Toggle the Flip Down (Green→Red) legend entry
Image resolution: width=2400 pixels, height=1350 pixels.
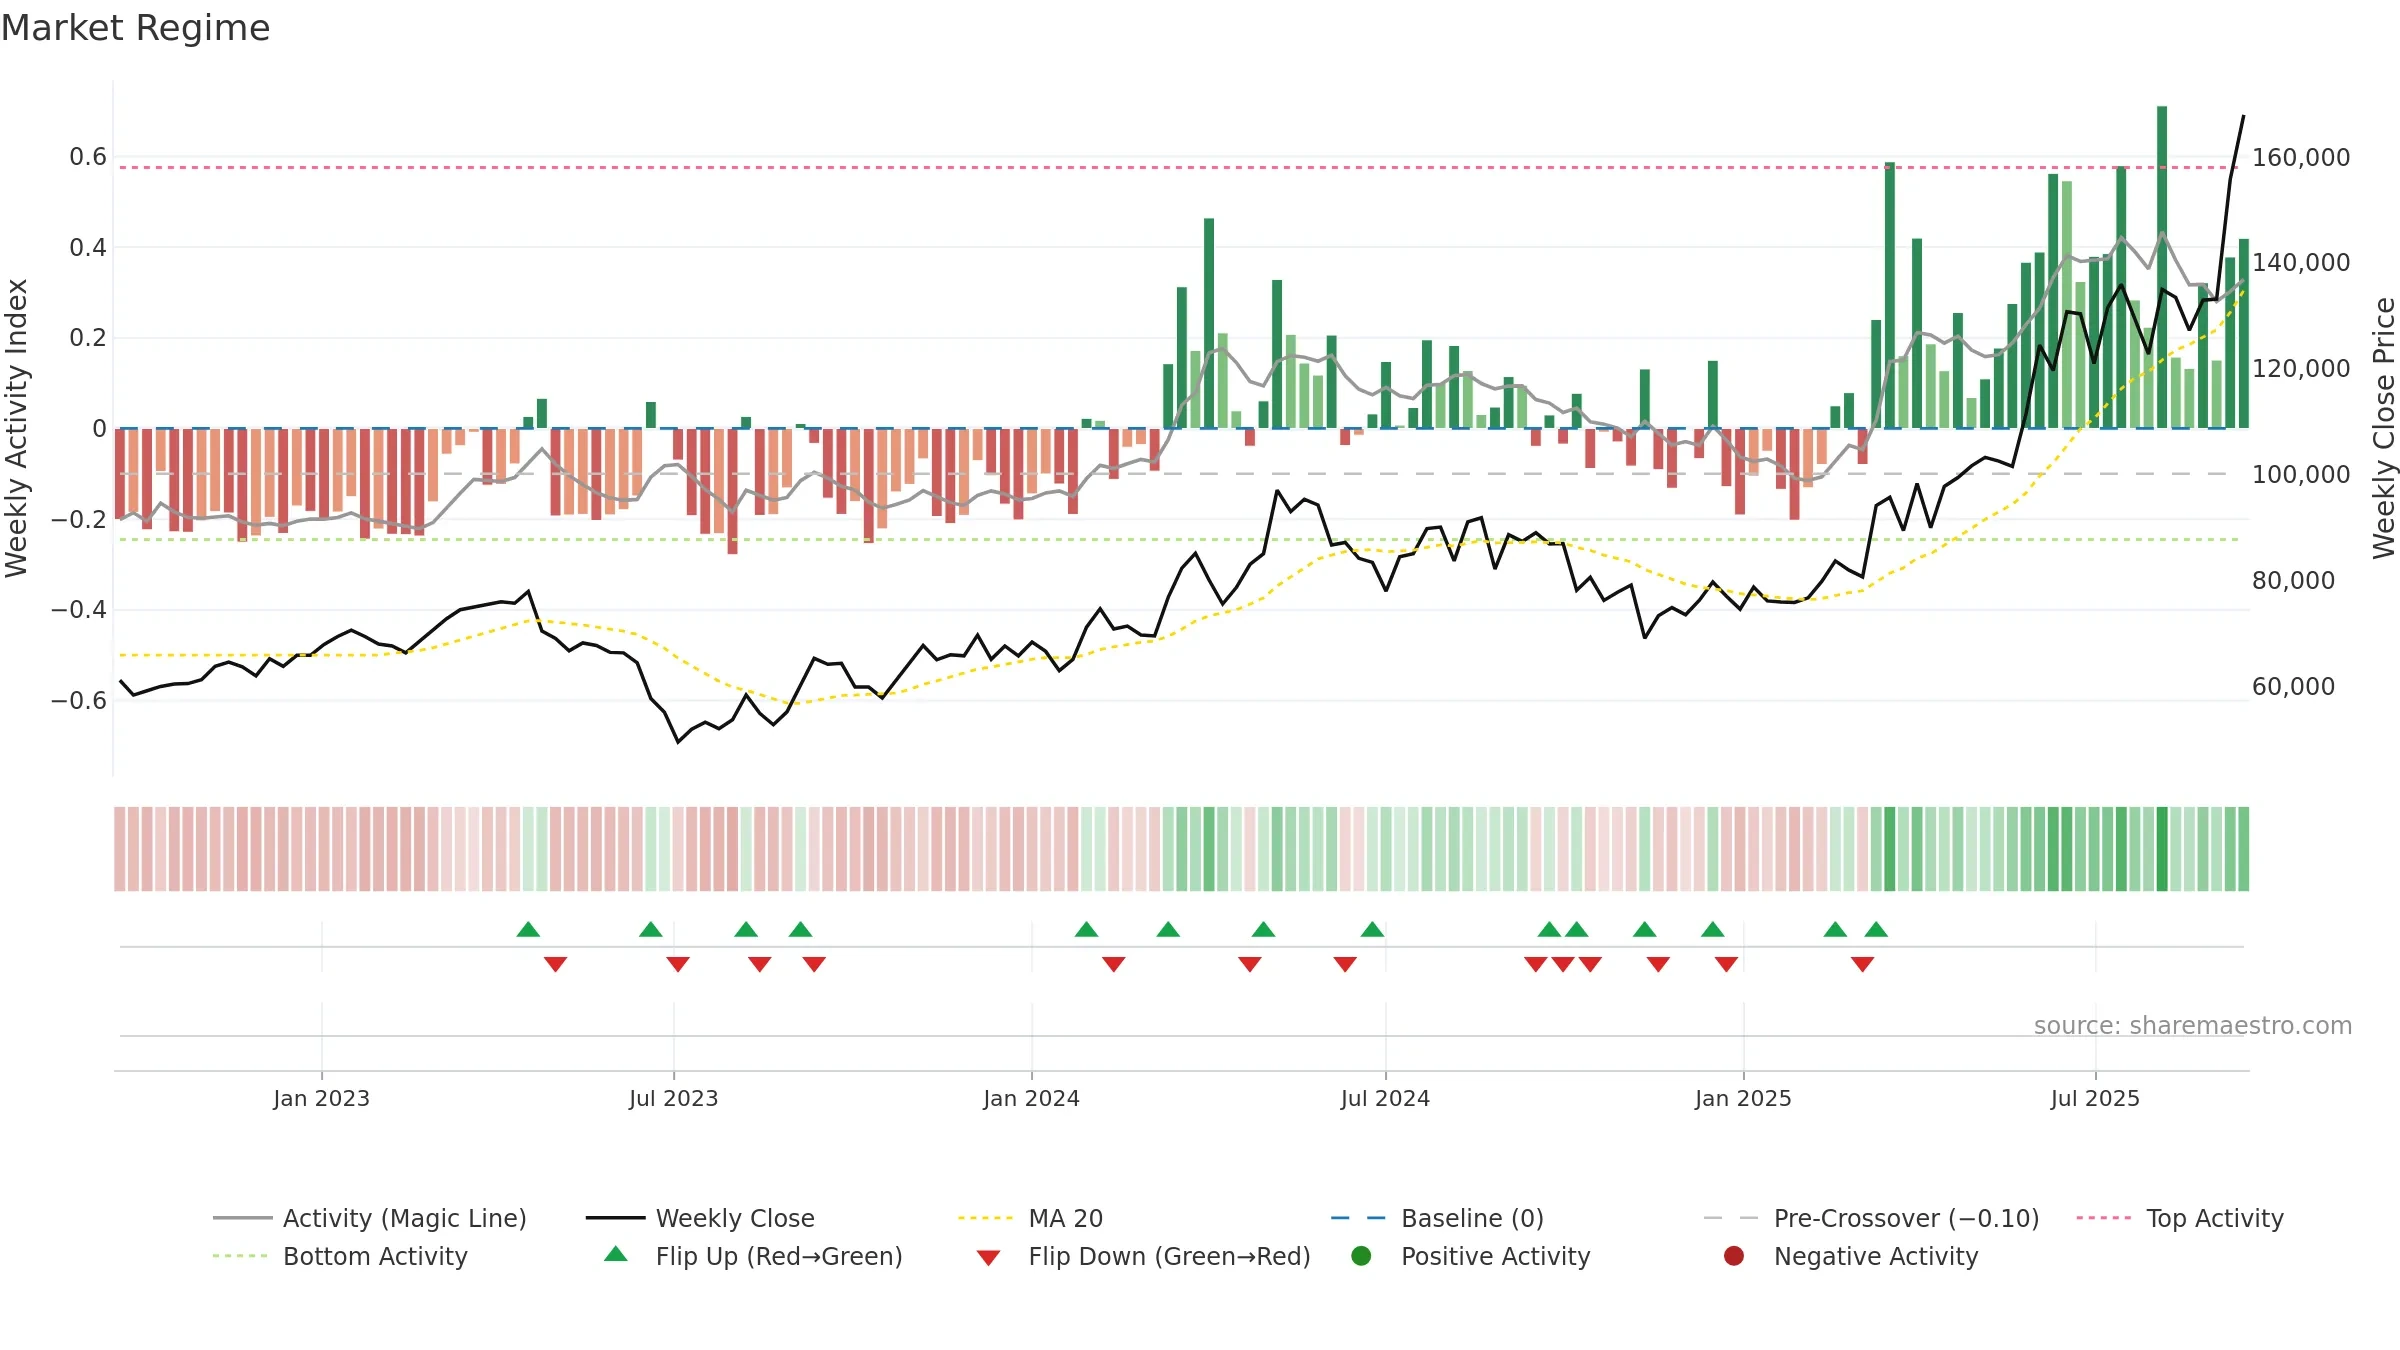1143,1256
